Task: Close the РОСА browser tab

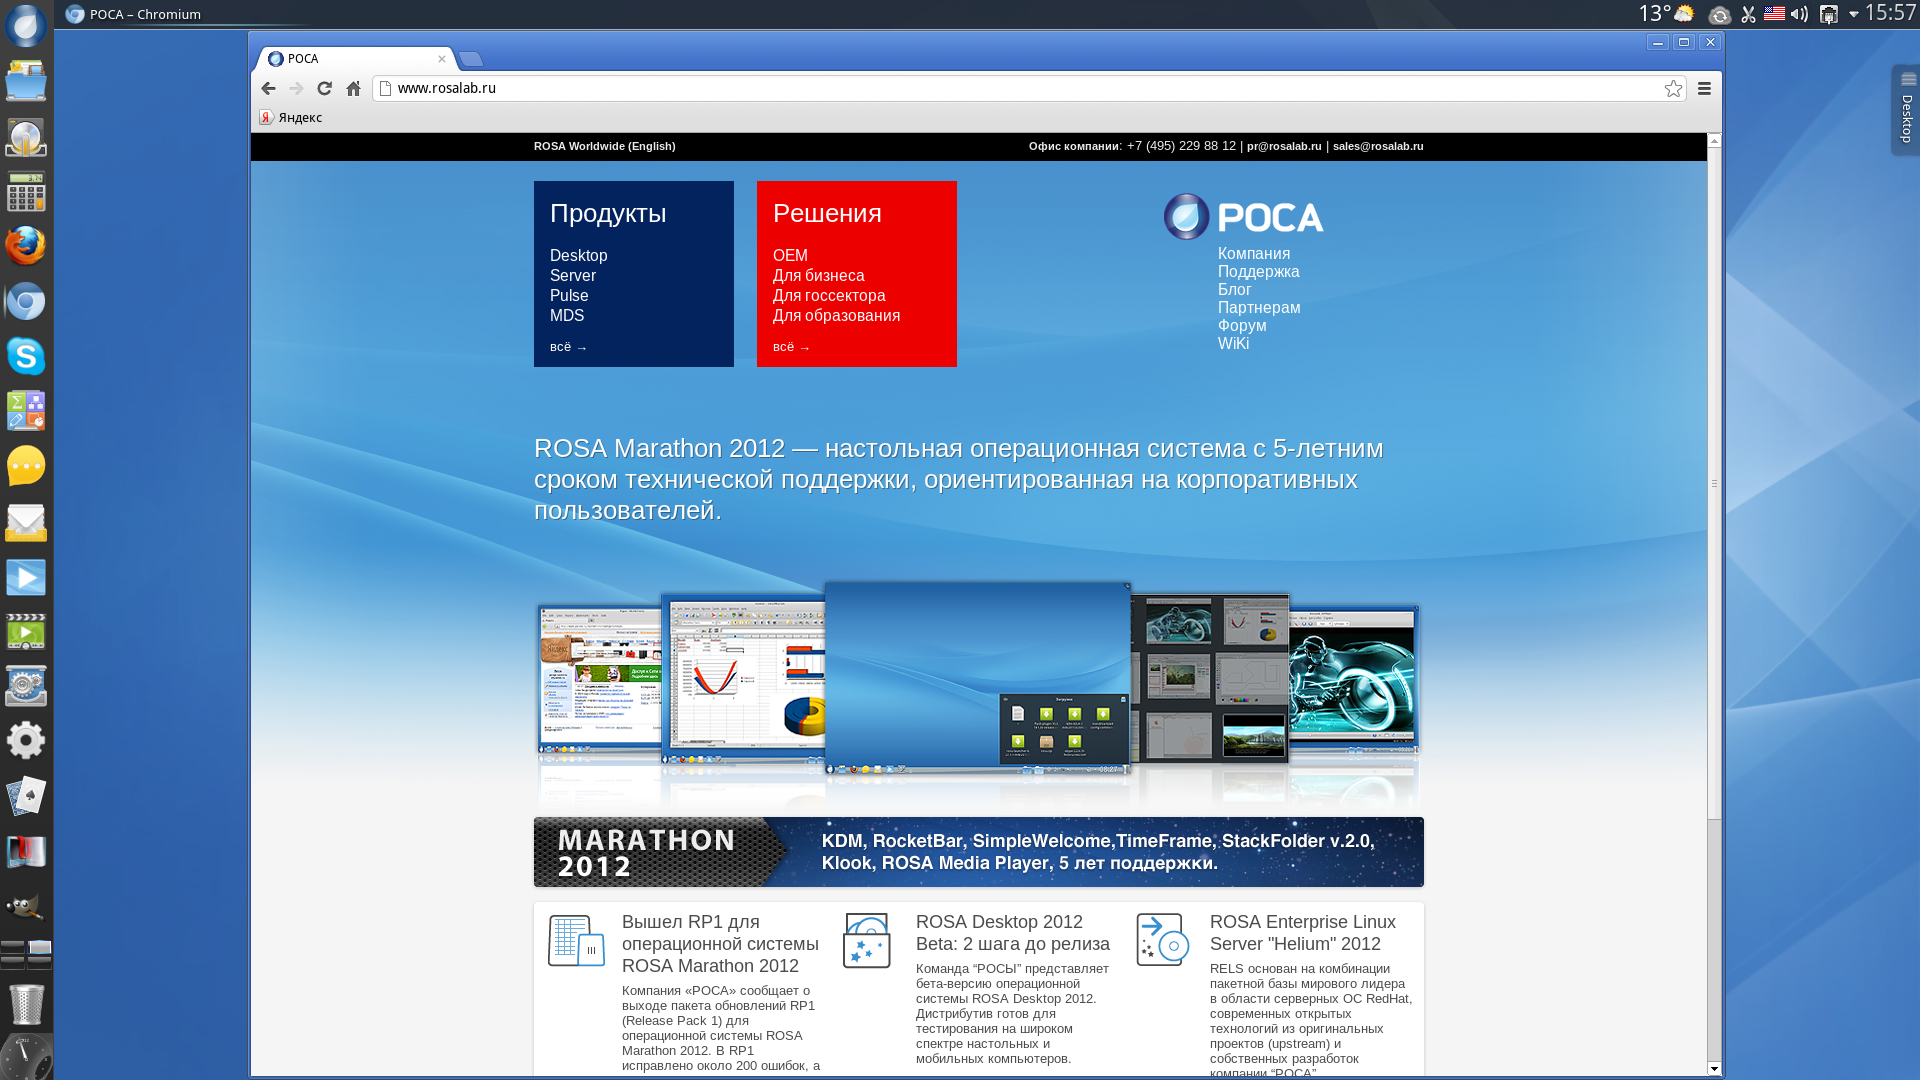Action: (441, 59)
